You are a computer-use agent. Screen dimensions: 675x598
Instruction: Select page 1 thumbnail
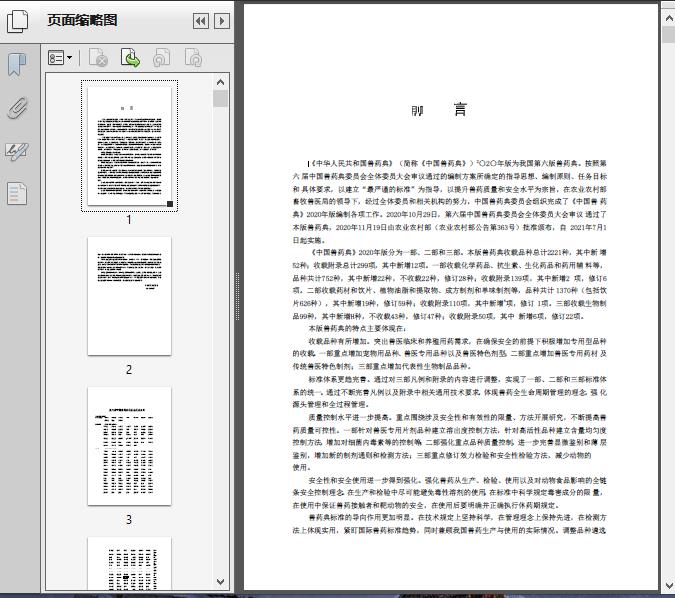coord(129,146)
